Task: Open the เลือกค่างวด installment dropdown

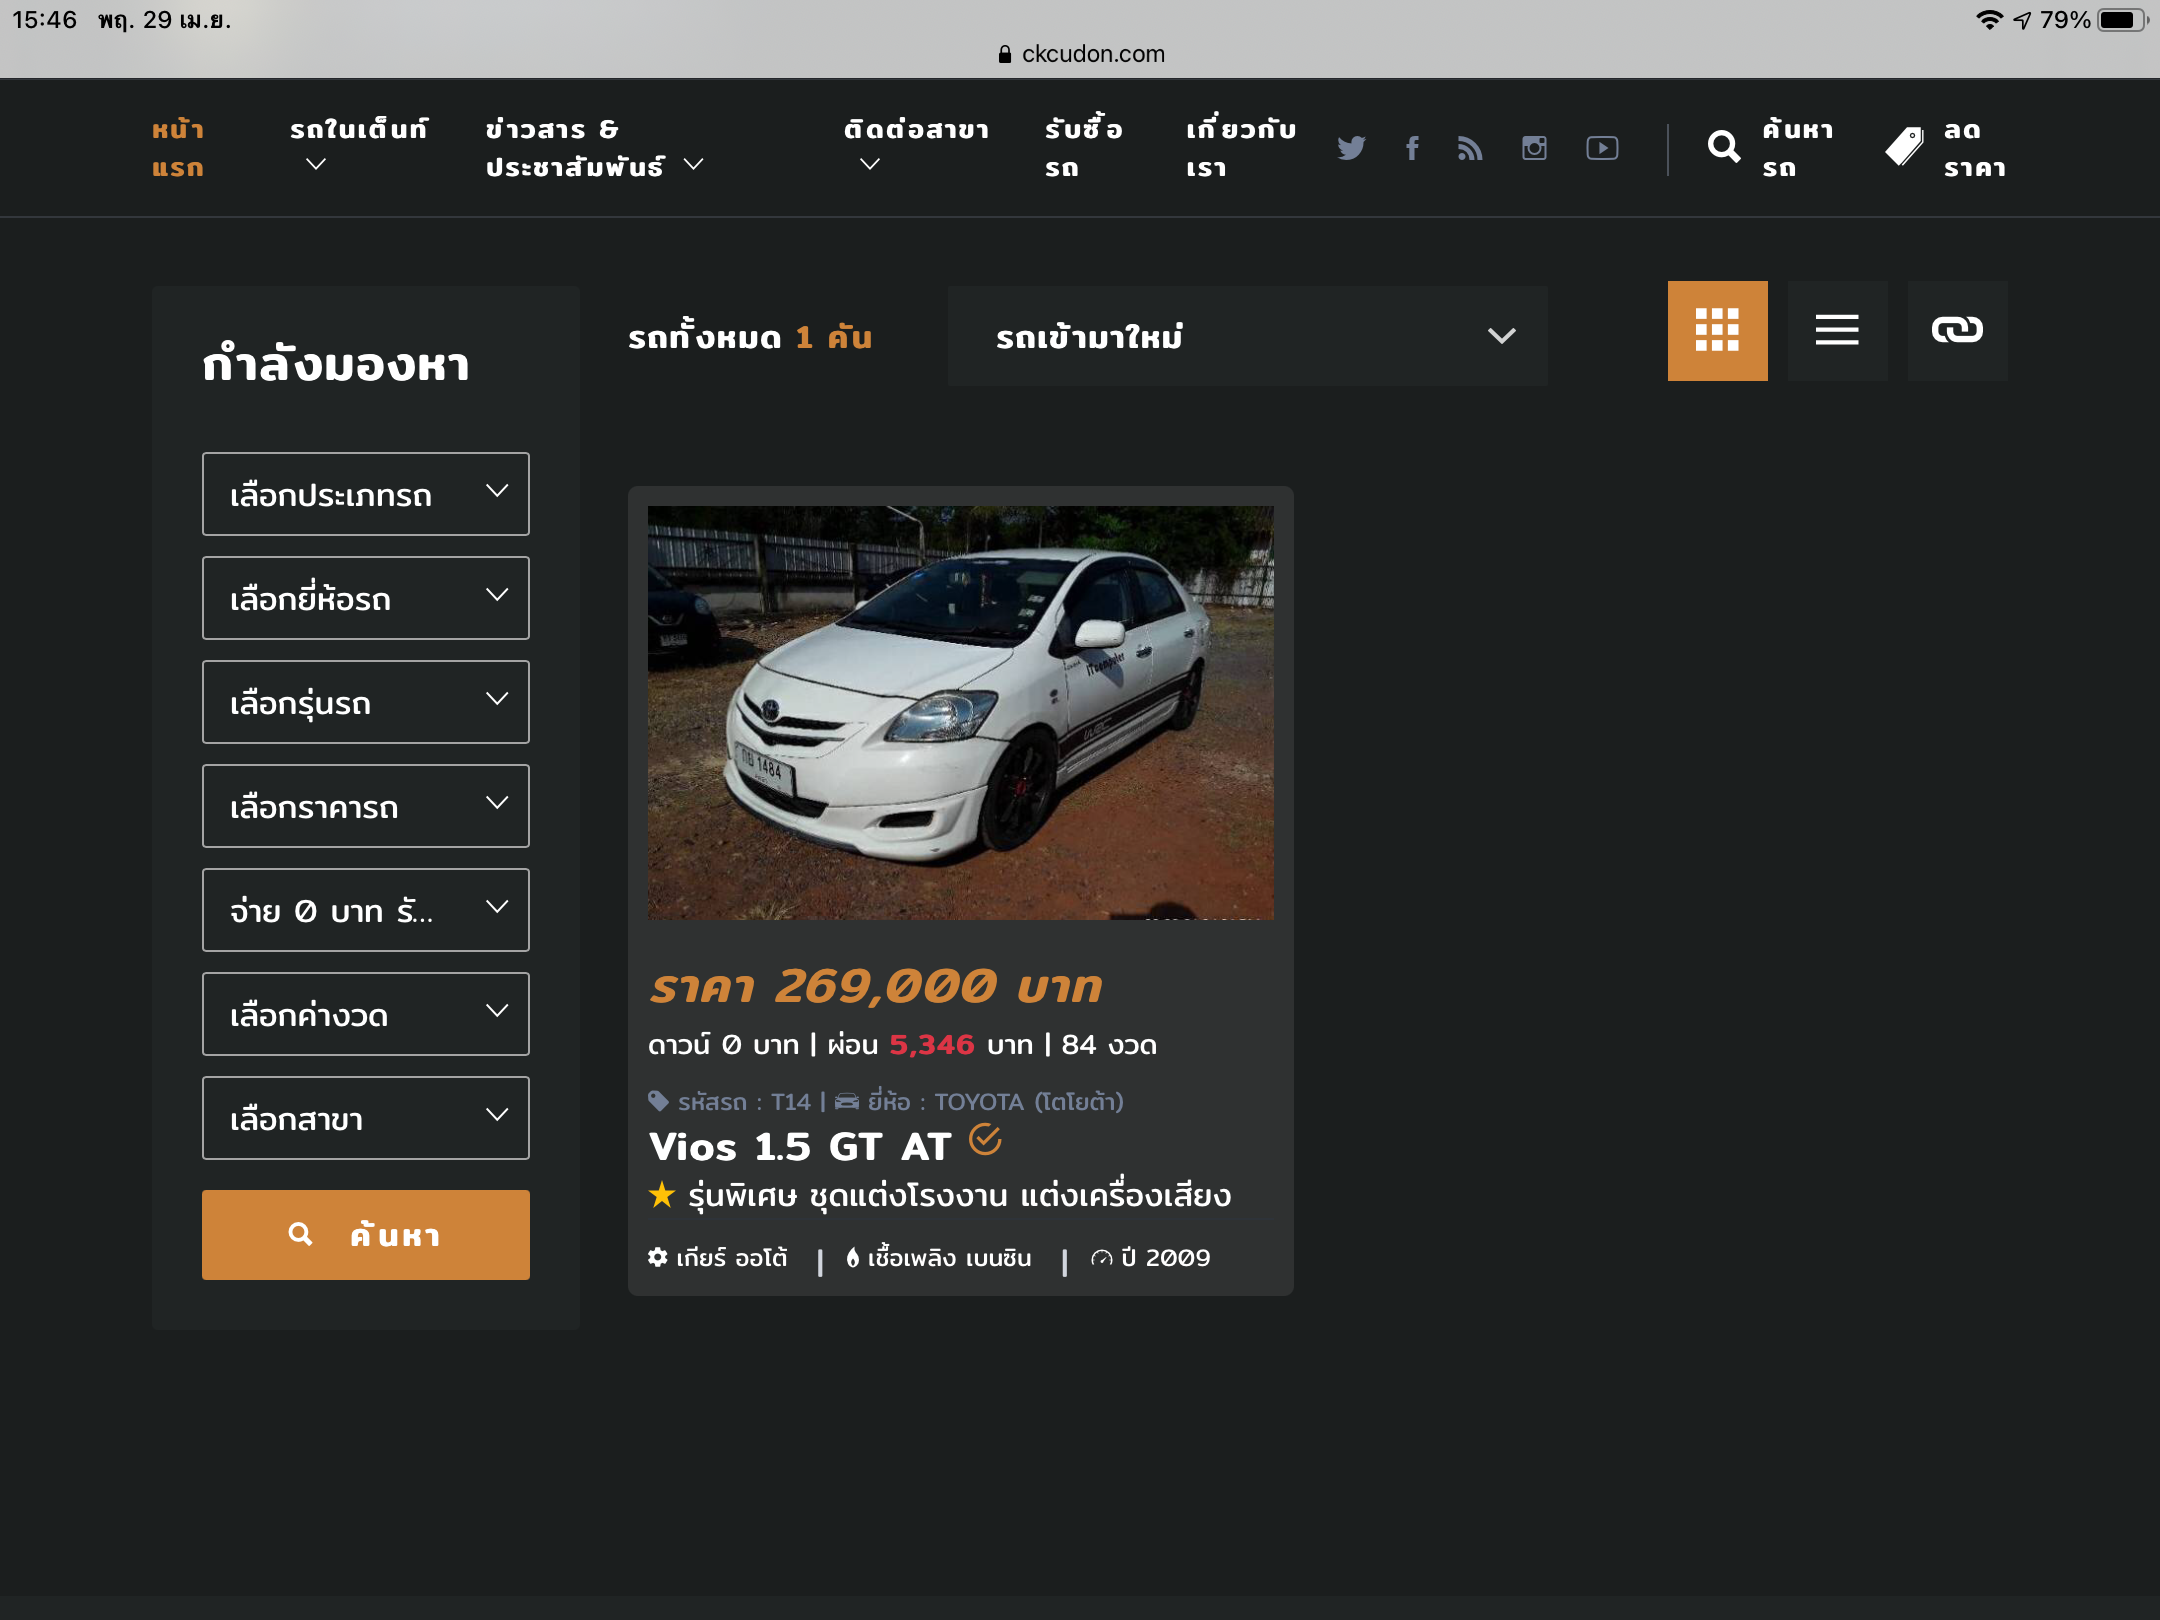Action: 365,1014
